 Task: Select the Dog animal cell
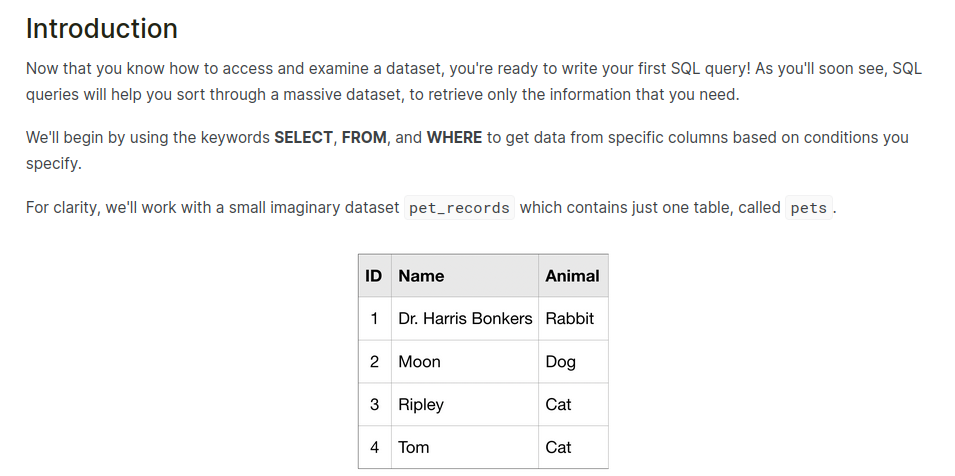(x=561, y=362)
